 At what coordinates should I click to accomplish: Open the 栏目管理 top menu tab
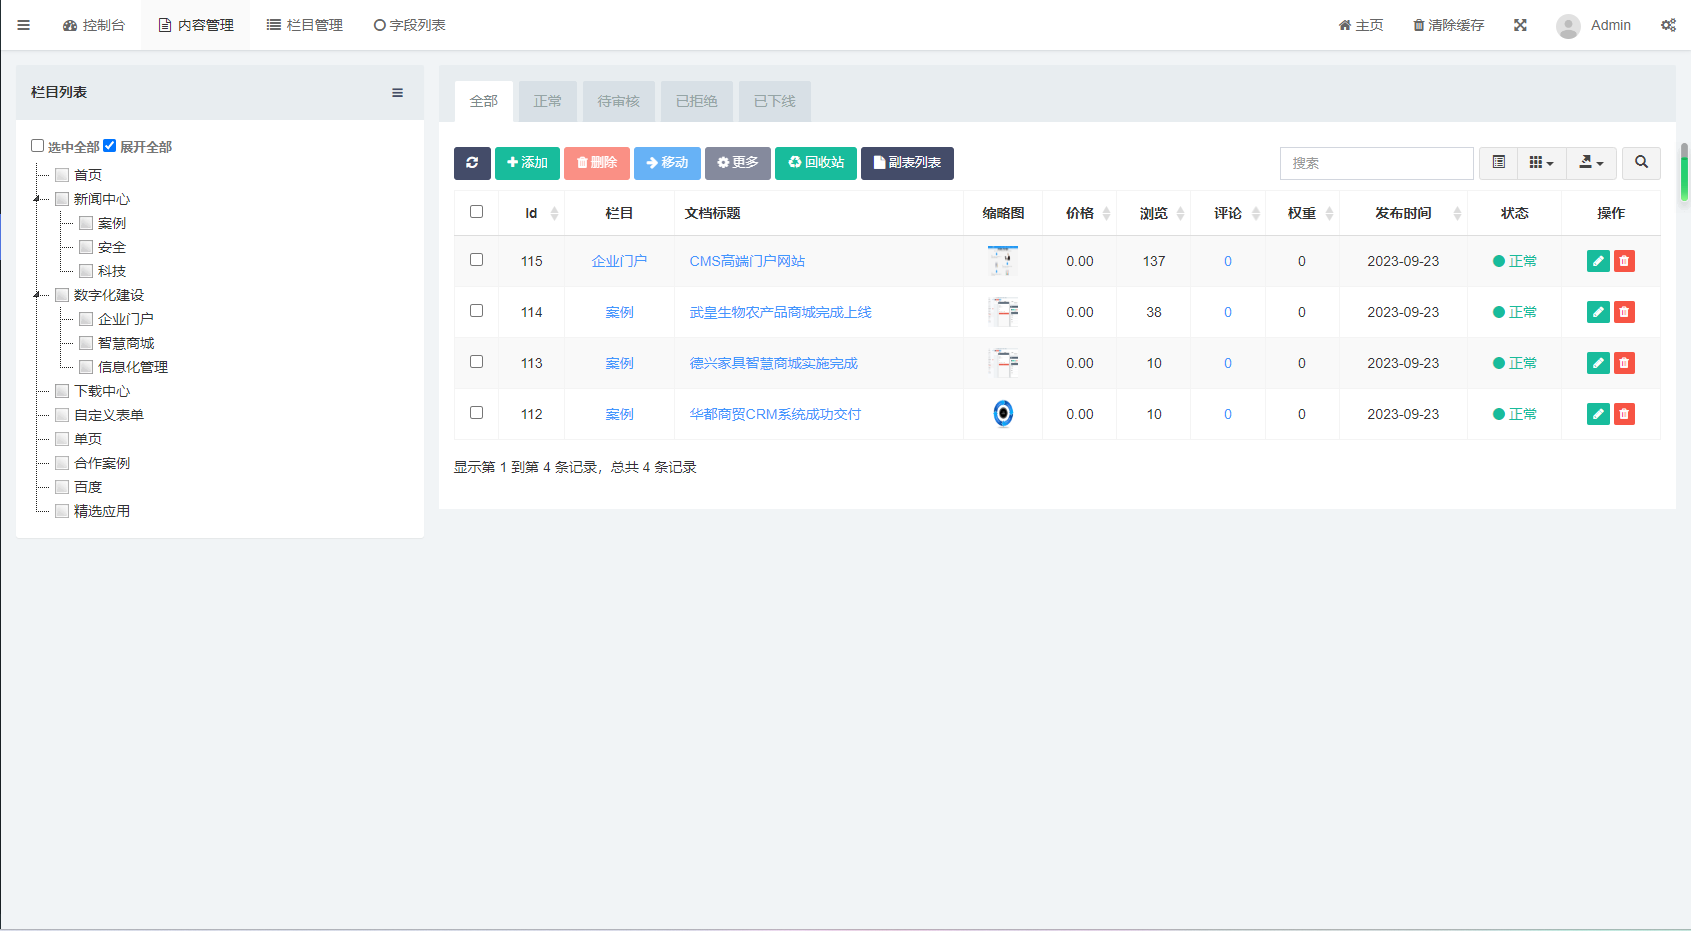coord(305,25)
